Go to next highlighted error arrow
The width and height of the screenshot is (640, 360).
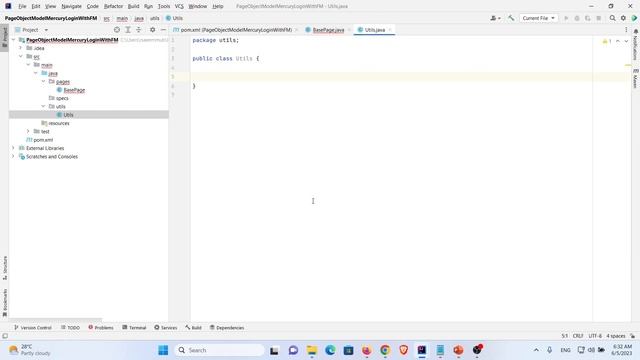coord(626,41)
